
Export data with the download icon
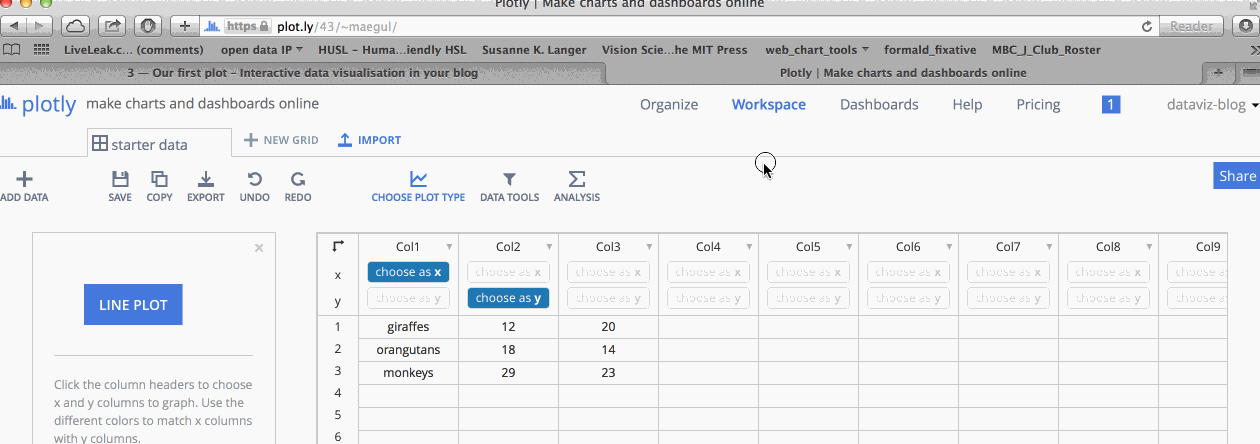click(x=206, y=179)
